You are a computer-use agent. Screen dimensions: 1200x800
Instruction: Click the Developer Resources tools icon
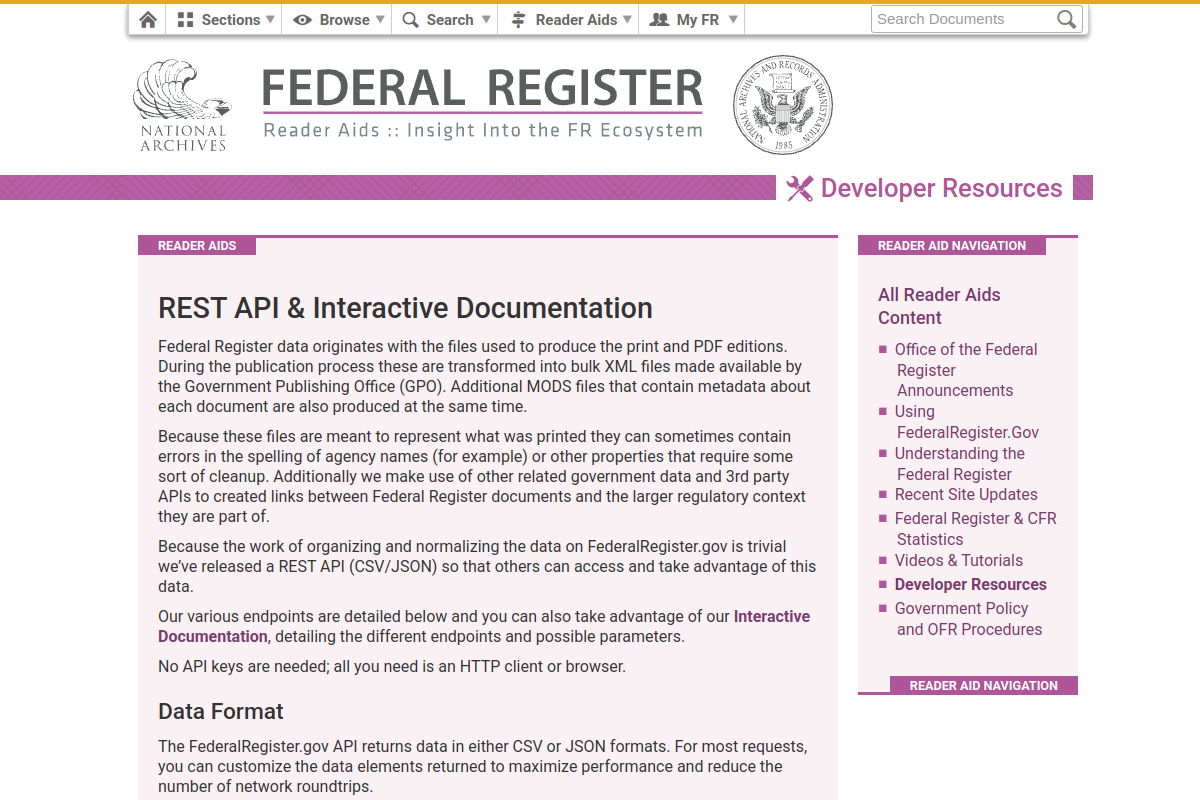click(x=799, y=188)
